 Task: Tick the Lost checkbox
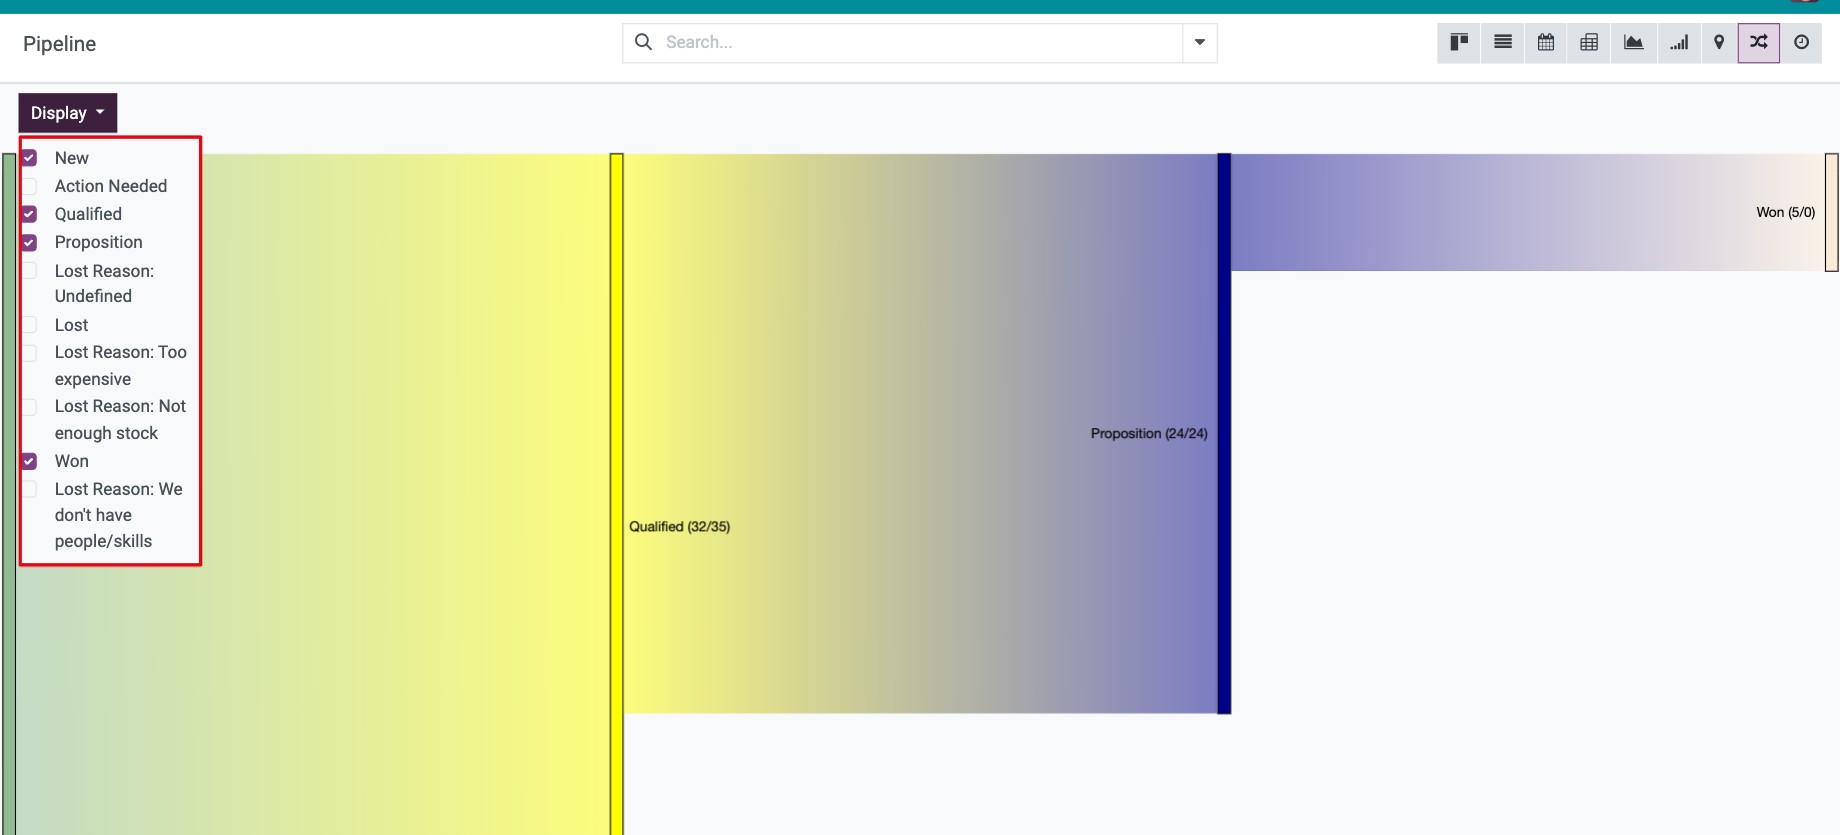[30, 325]
